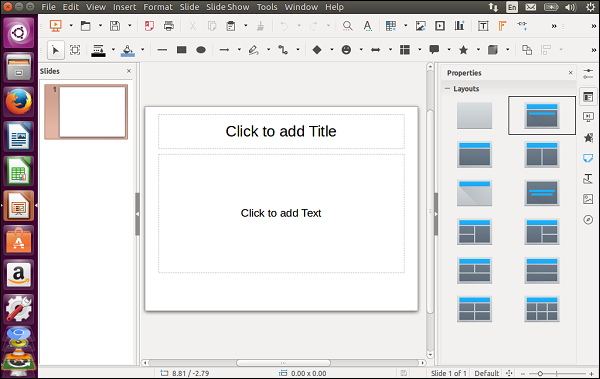The width and height of the screenshot is (600, 379).
Task: Select the Line drawing tool
Action: click(x=162, y=50)
